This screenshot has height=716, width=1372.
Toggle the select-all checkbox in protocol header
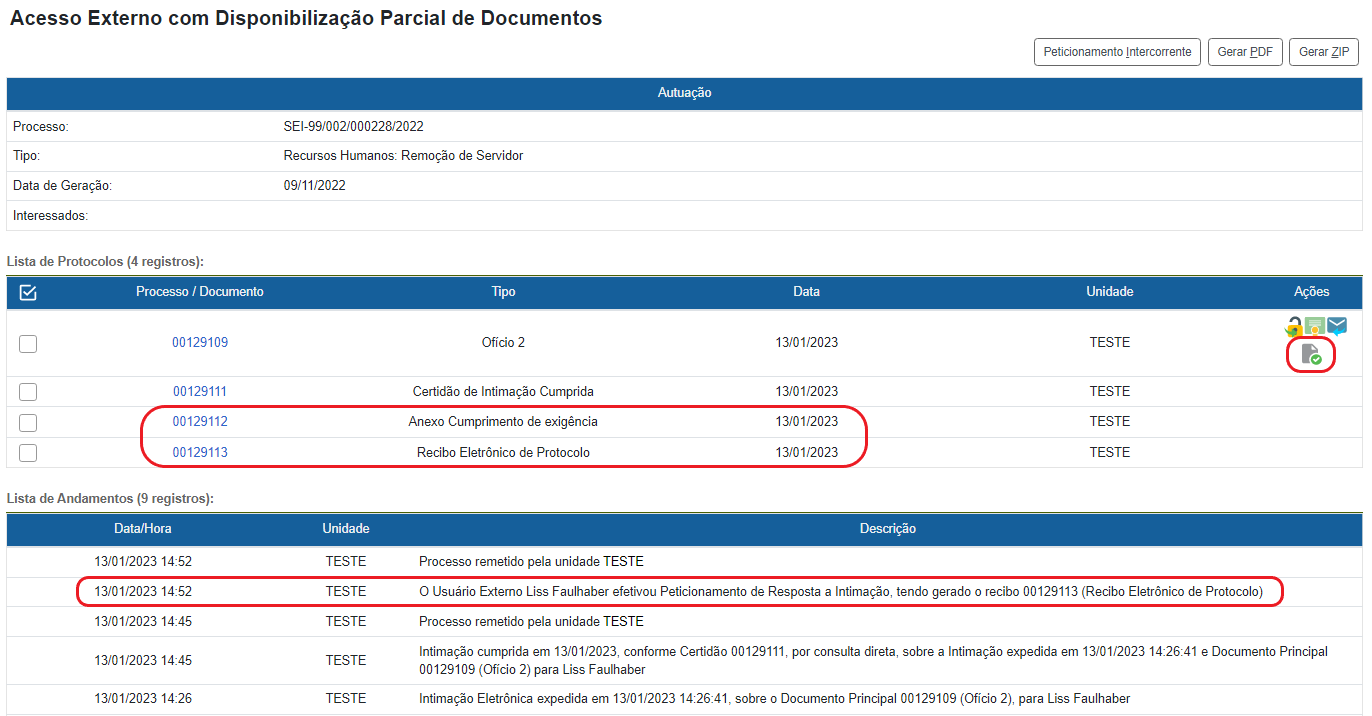click(x=28, y=292)
